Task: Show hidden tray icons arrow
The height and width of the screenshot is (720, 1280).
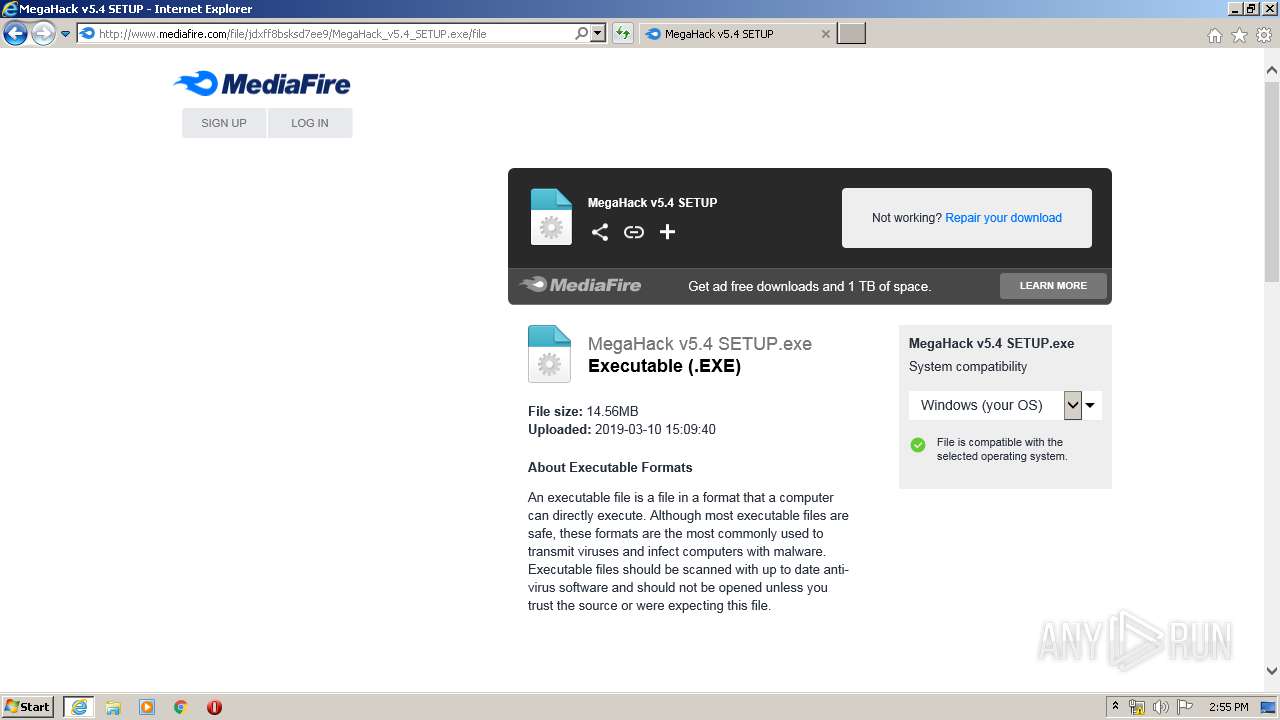Action: pyautogui.click(x=1115, y=707)
